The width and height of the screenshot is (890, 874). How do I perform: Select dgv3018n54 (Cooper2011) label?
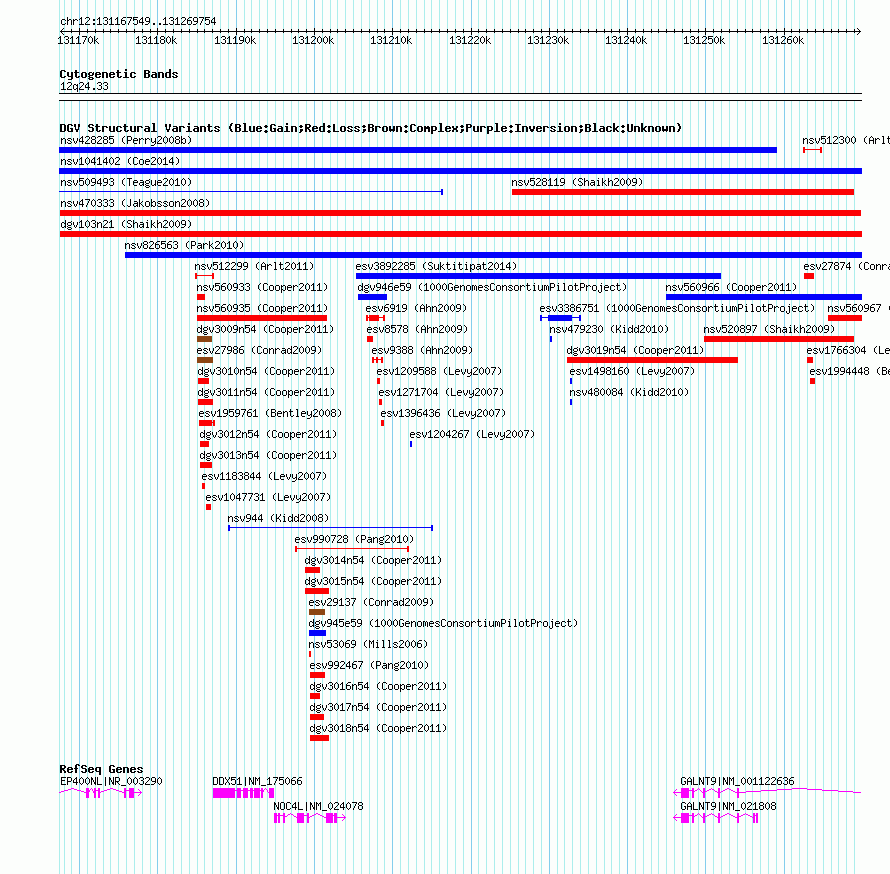click(378, 728)
